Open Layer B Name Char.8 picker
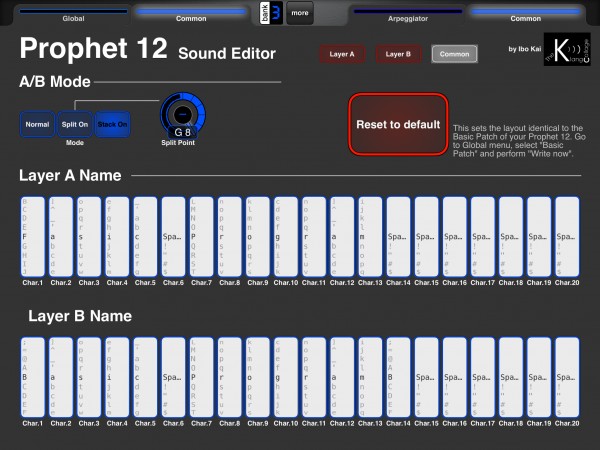 click(230, 377)
